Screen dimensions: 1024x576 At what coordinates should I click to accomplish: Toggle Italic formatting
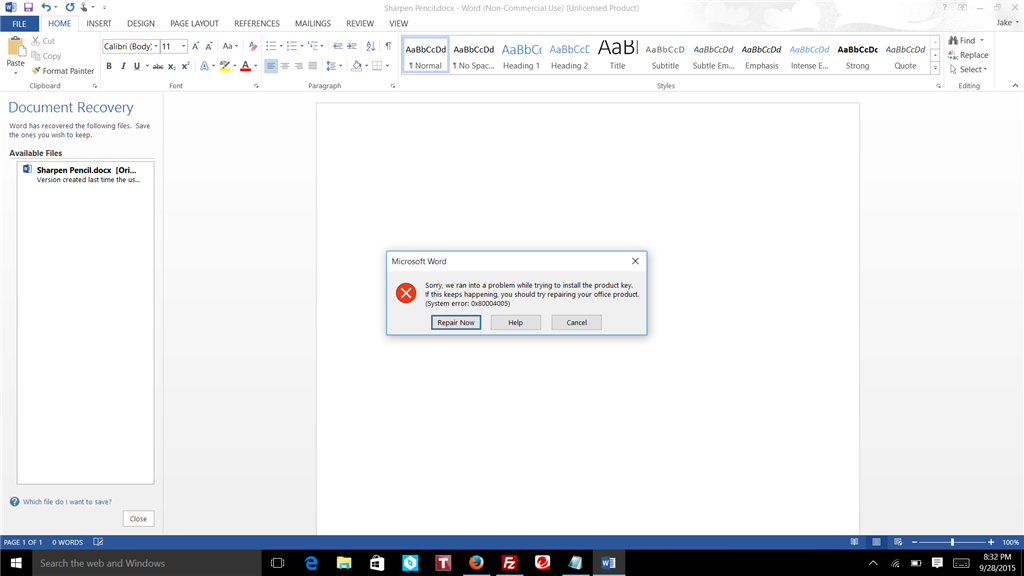(x=123, y=66)
